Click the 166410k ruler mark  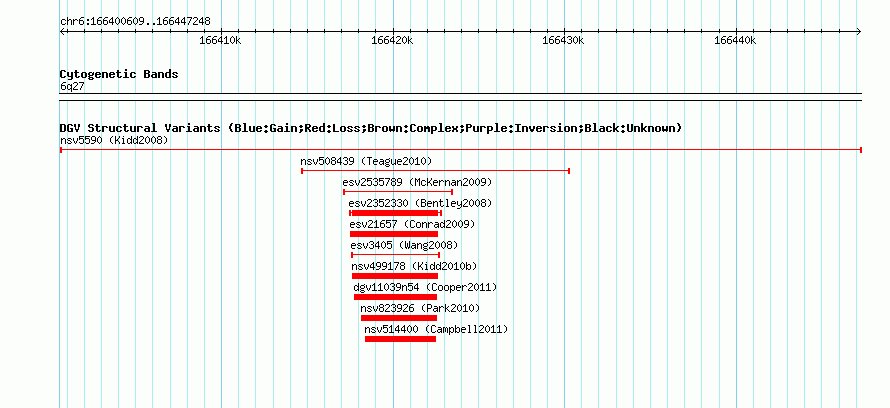[x=220, y=40]
